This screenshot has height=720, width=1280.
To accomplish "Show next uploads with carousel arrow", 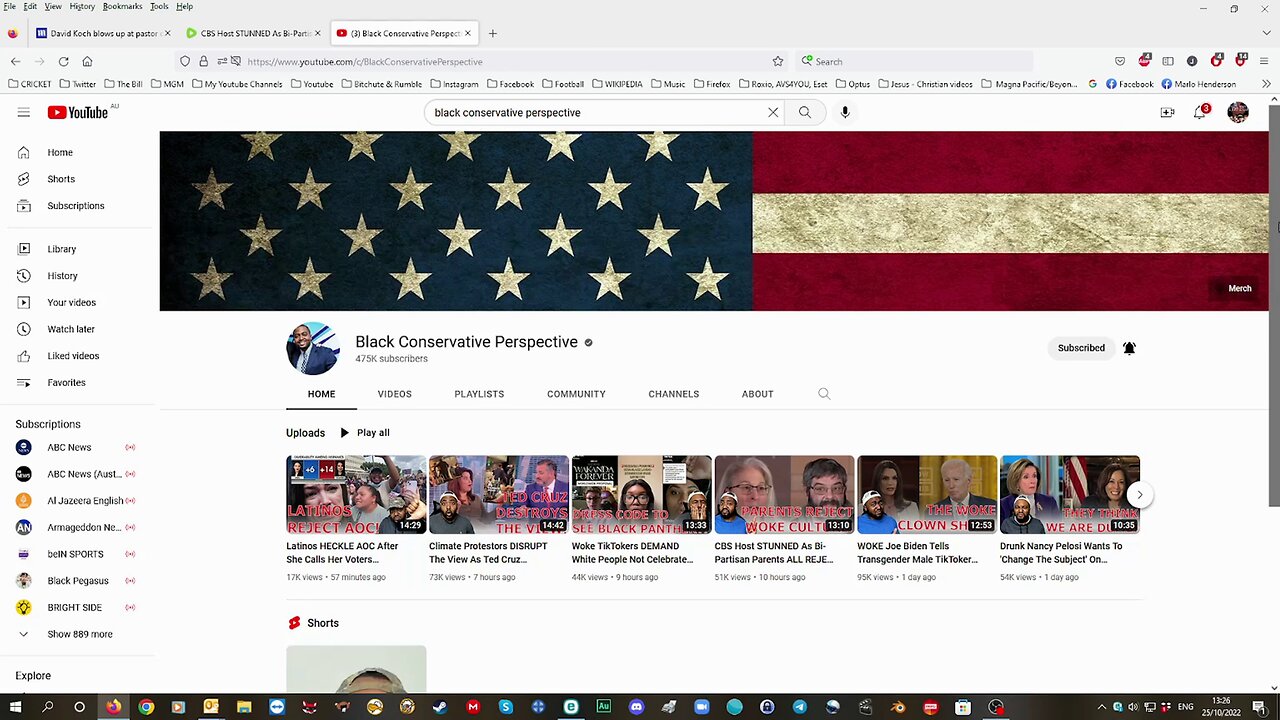I will 1139,495.
